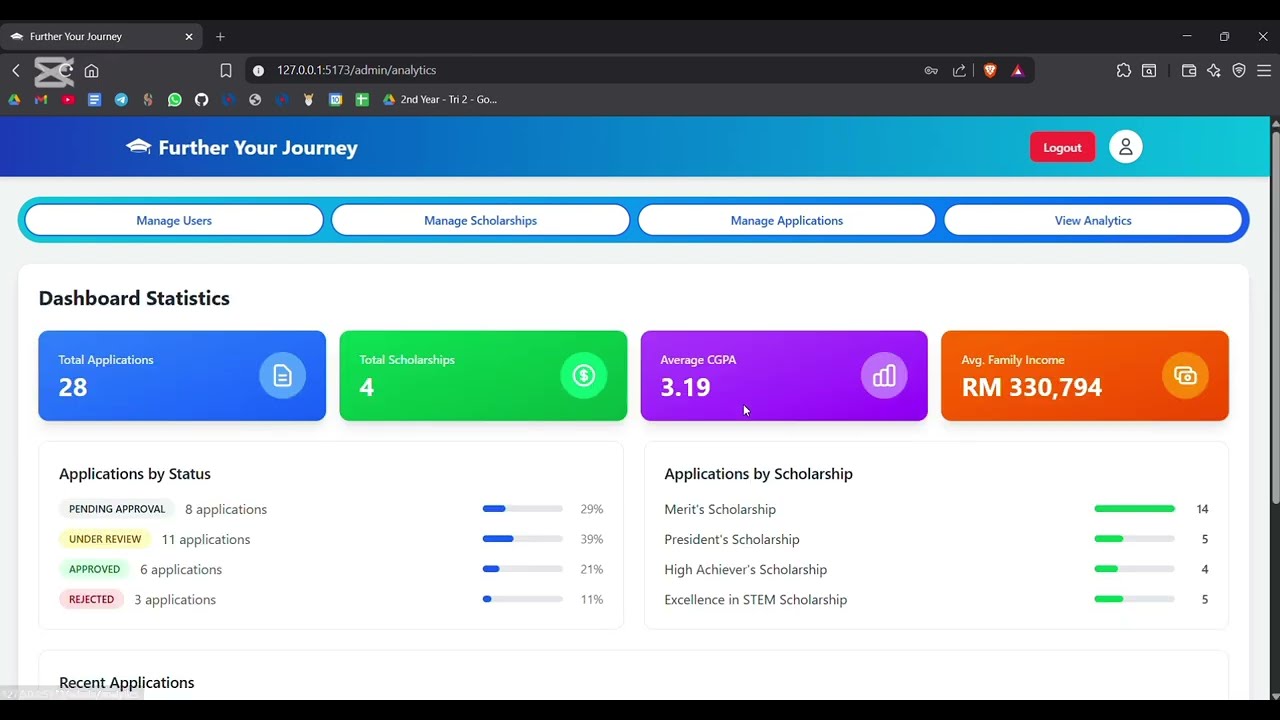Viewport: 1280px width, 720px height.
Task: Bookmark this page with the bookmark icon
Action: pos(226,70)
